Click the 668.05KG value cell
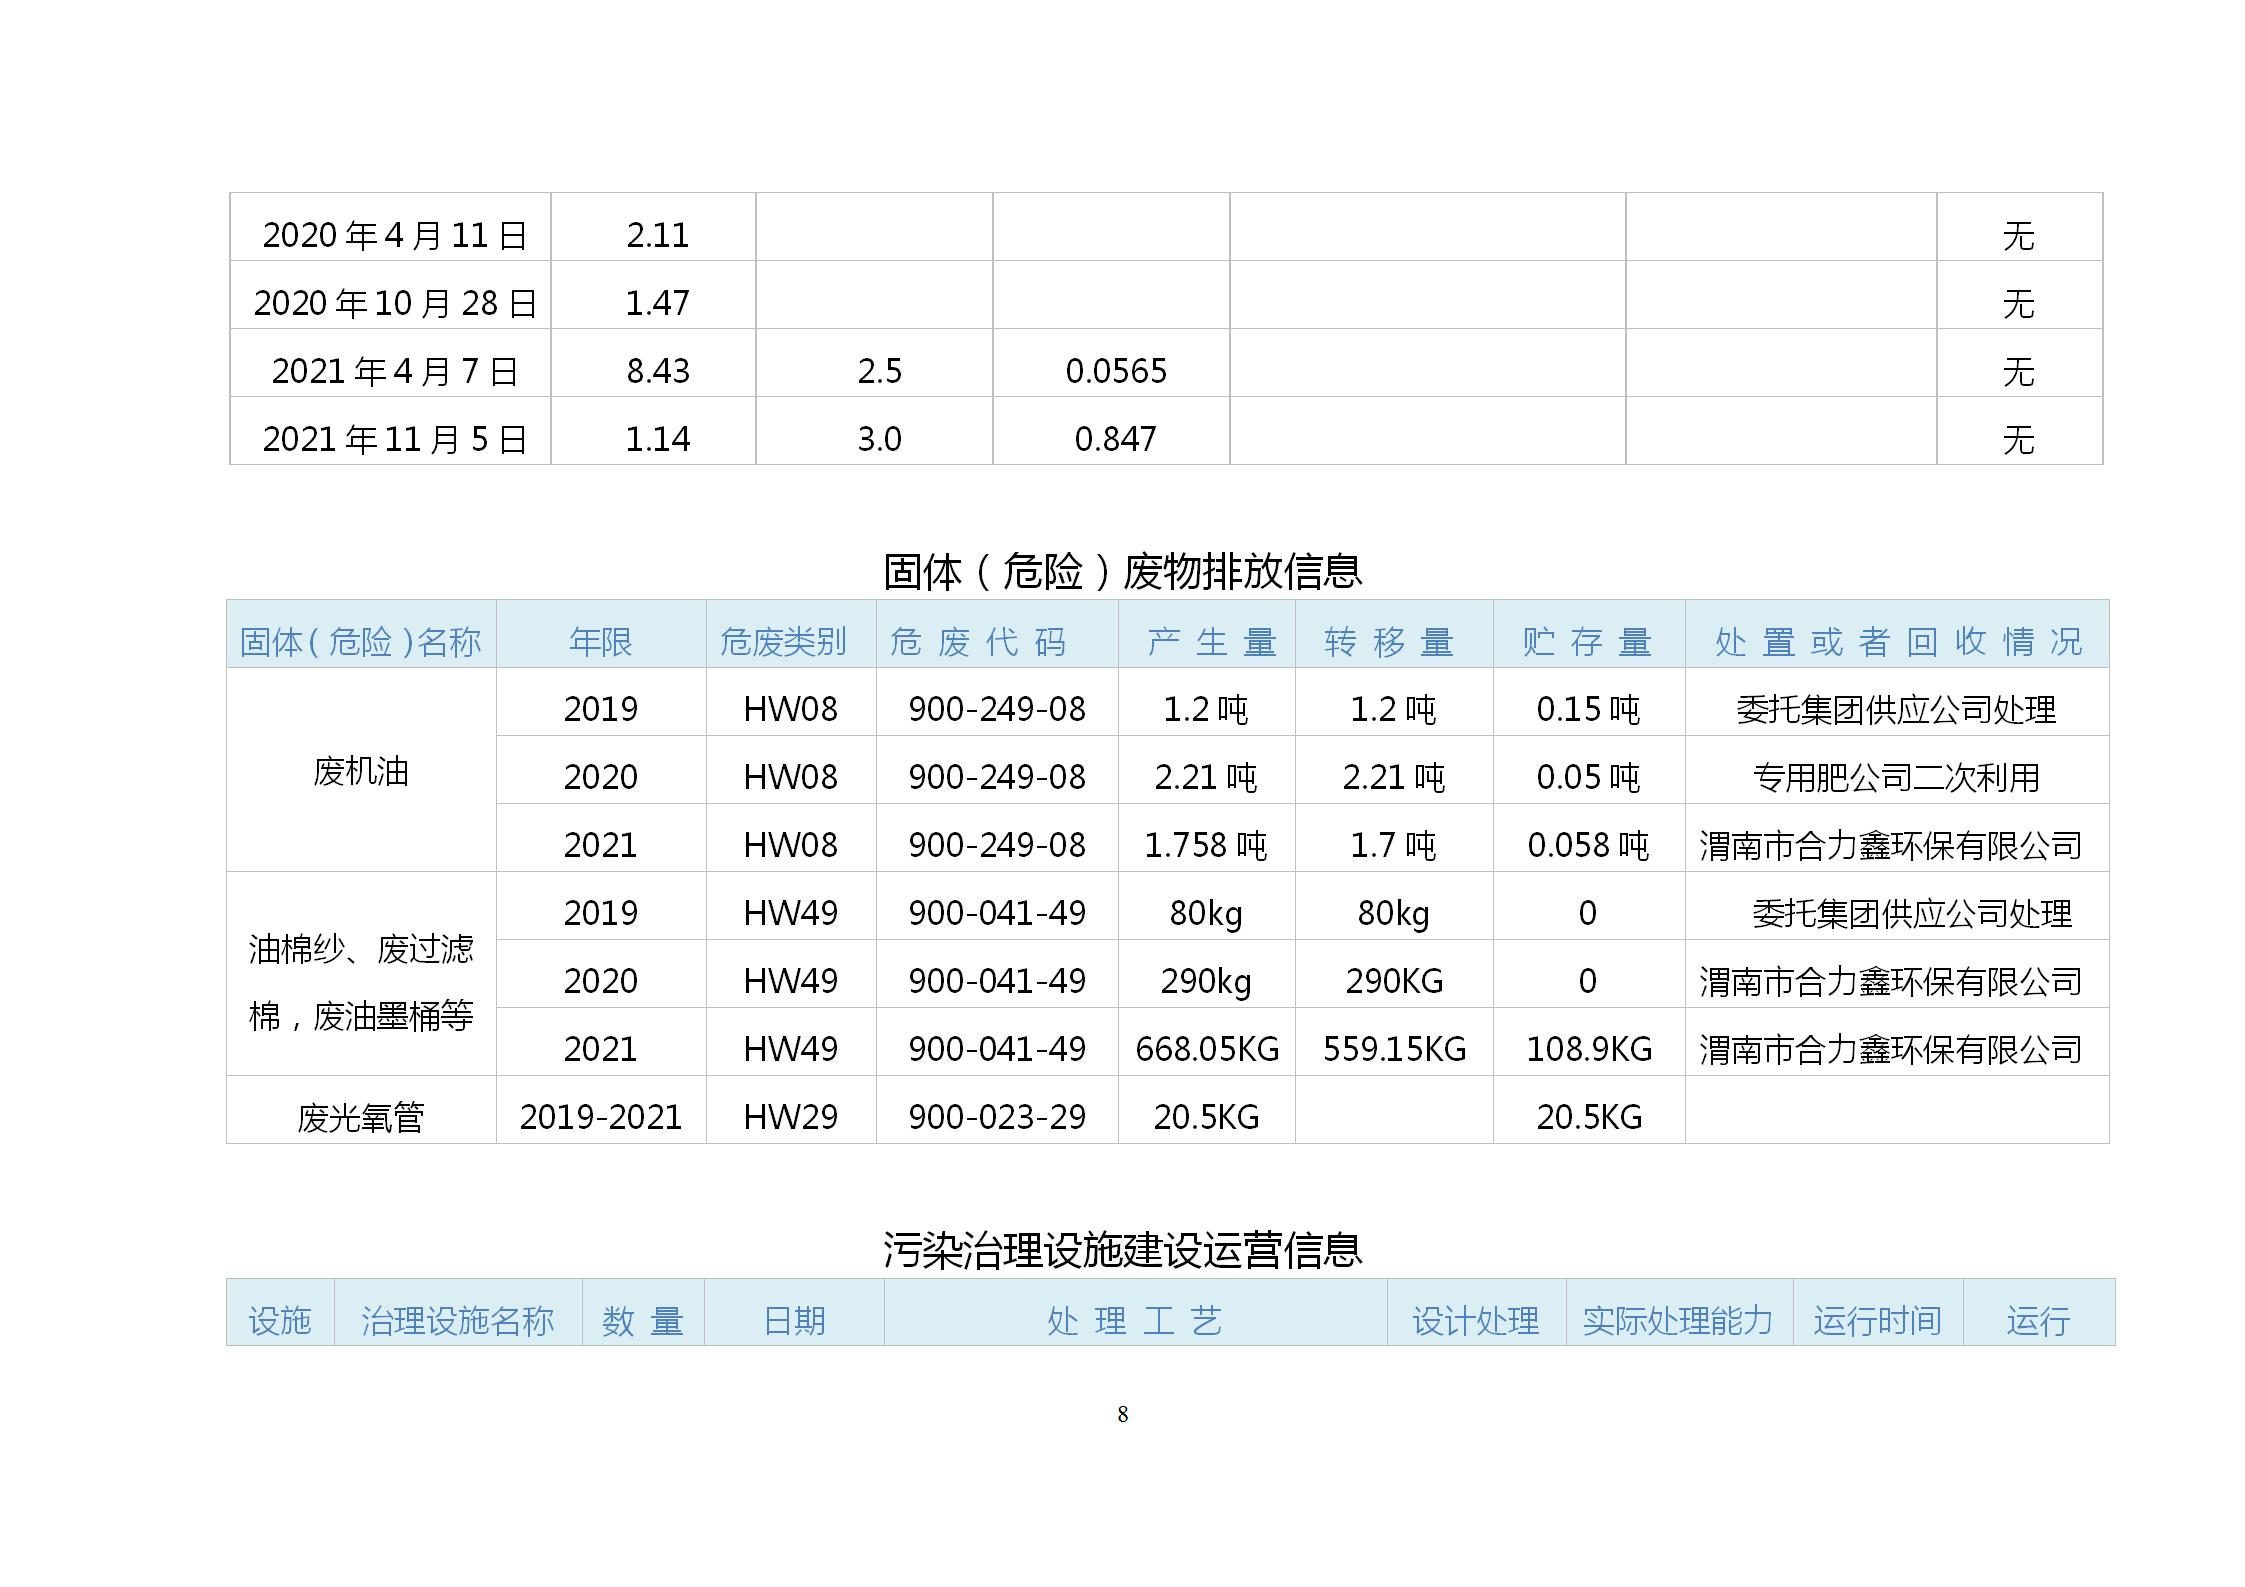 (x=1207, y=1048)
